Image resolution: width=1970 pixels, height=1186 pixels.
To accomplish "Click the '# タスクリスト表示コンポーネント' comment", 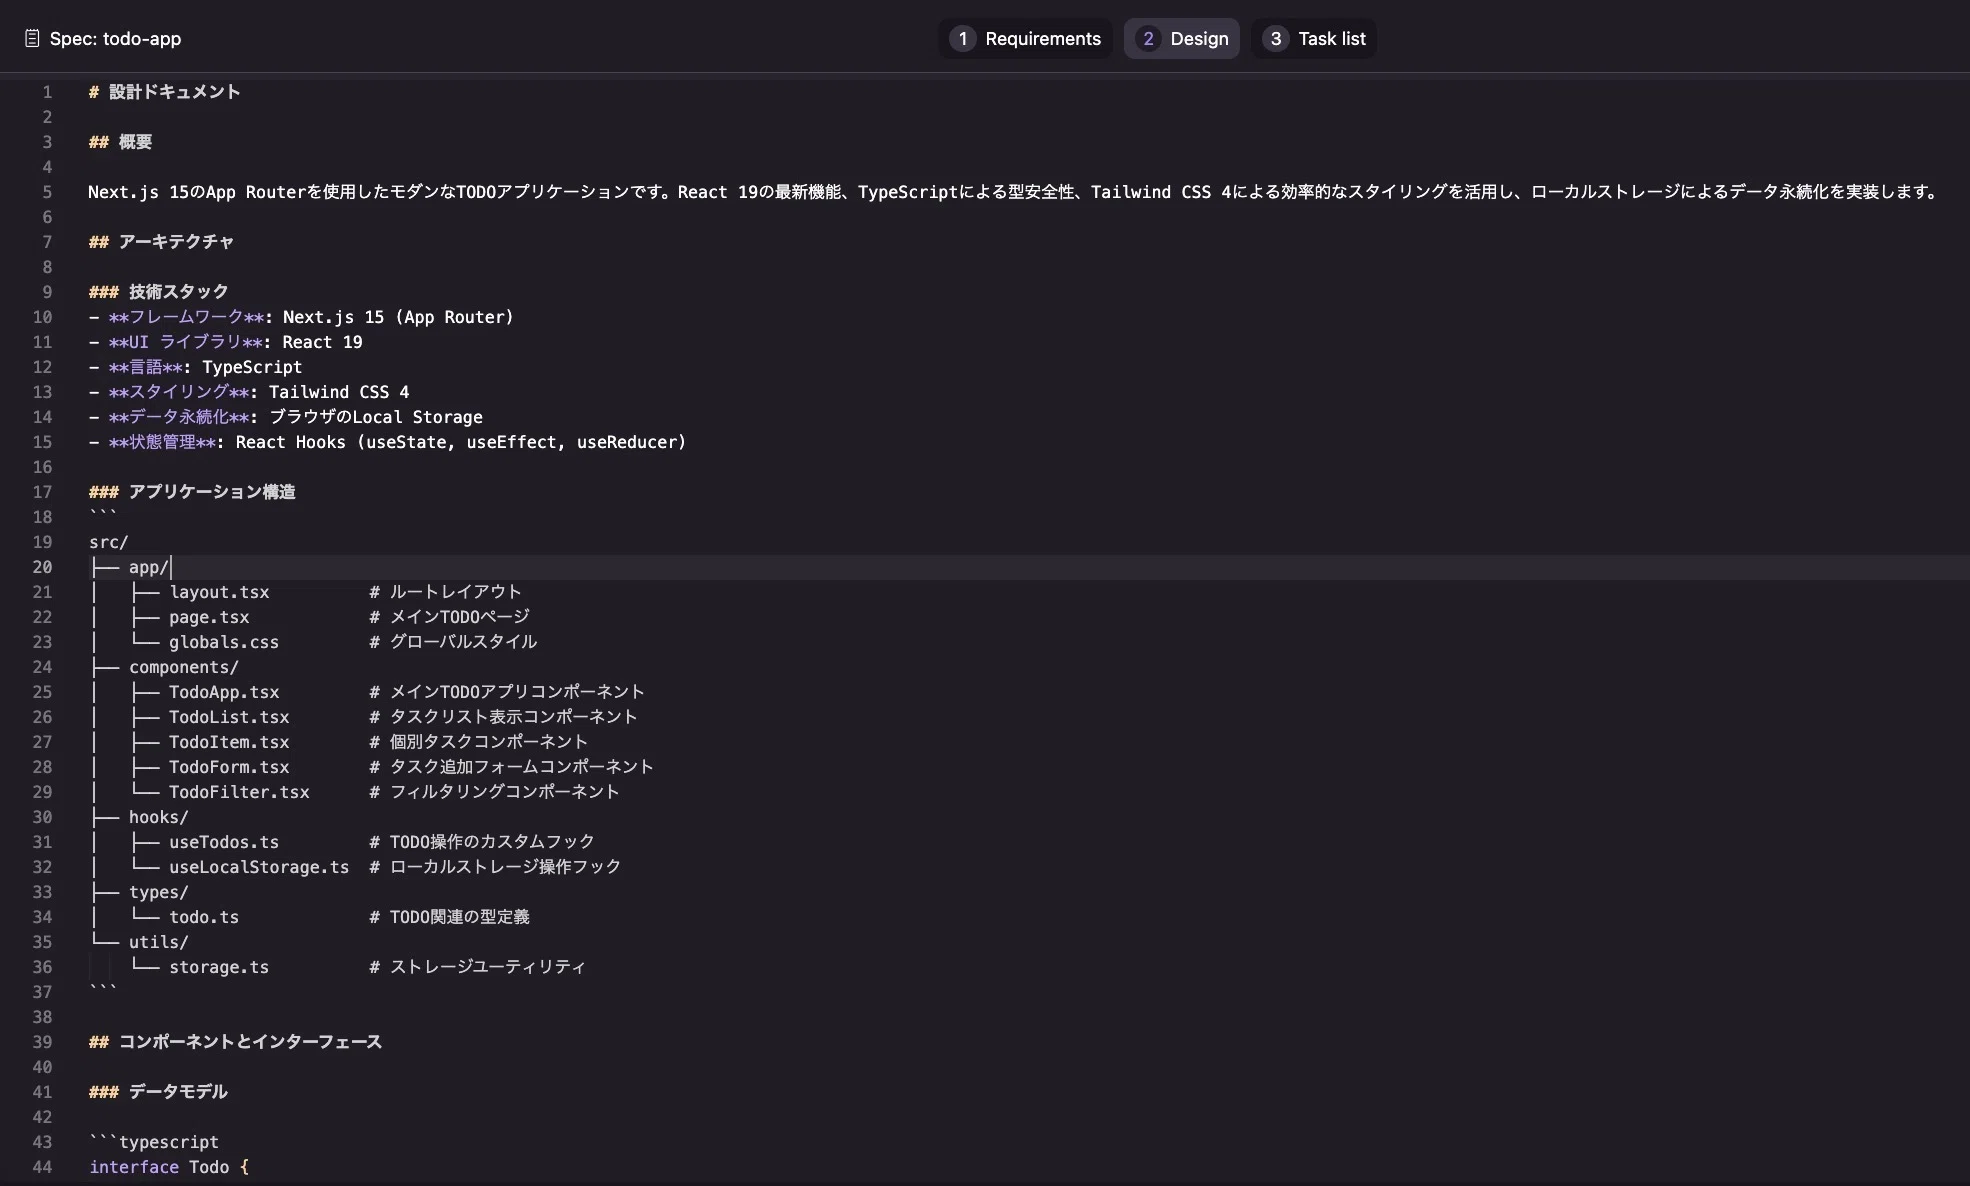I will point(503,717).
